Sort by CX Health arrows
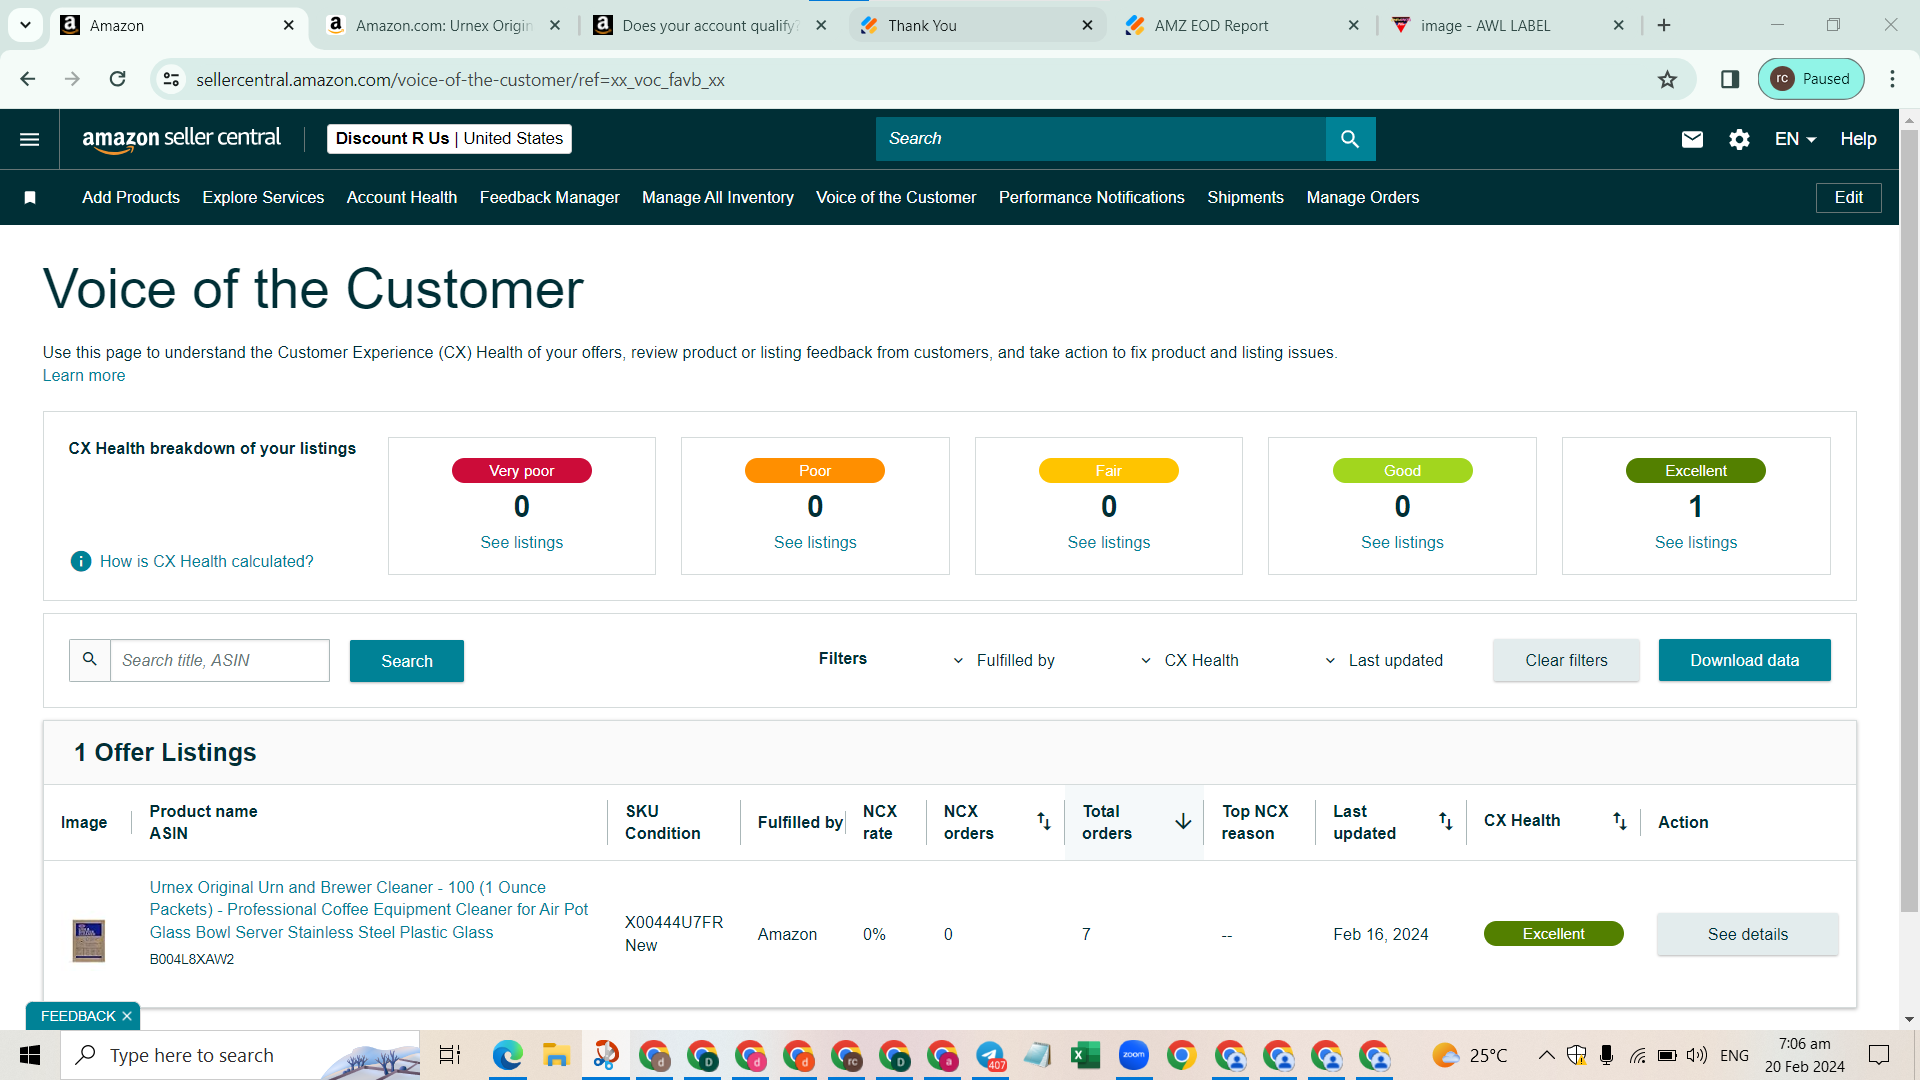The width and height of the screenshot is (1920, 1080). pyautogui.click(x=1620, y=821)
